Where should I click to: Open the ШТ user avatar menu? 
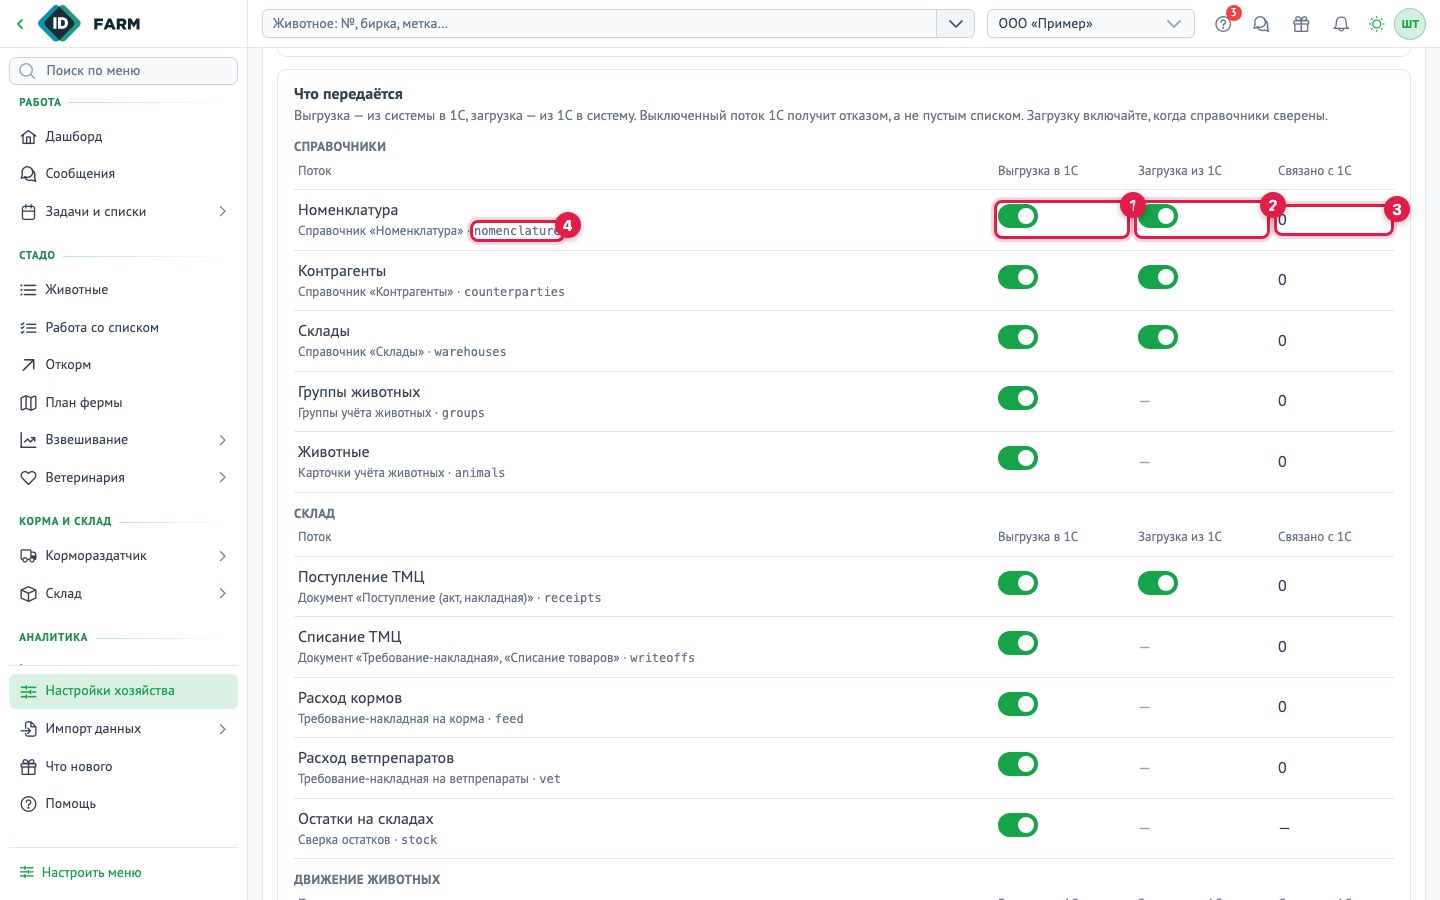(1410, 24)
